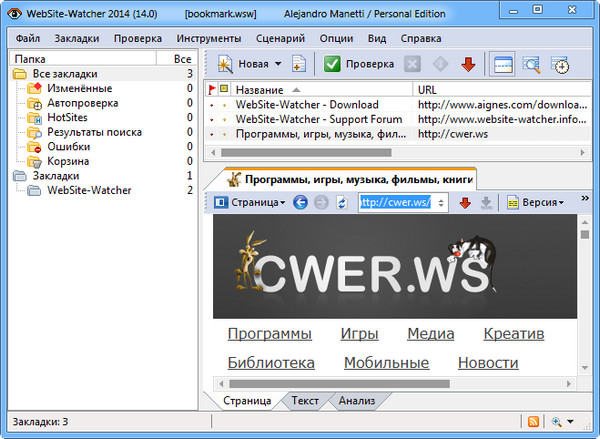Click the RSS feed icon in status bar

click(x=534, y=422)
